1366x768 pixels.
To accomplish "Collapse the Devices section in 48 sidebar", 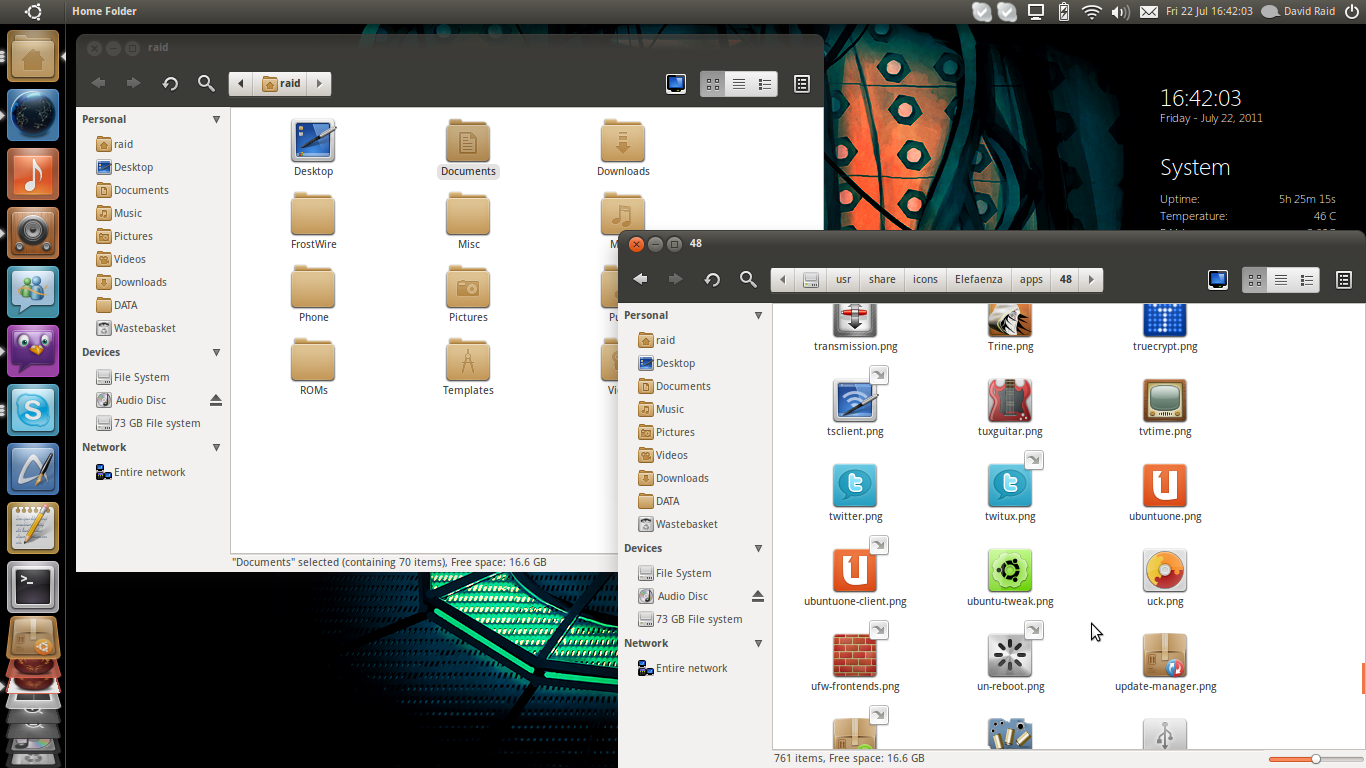I will 758,549.
